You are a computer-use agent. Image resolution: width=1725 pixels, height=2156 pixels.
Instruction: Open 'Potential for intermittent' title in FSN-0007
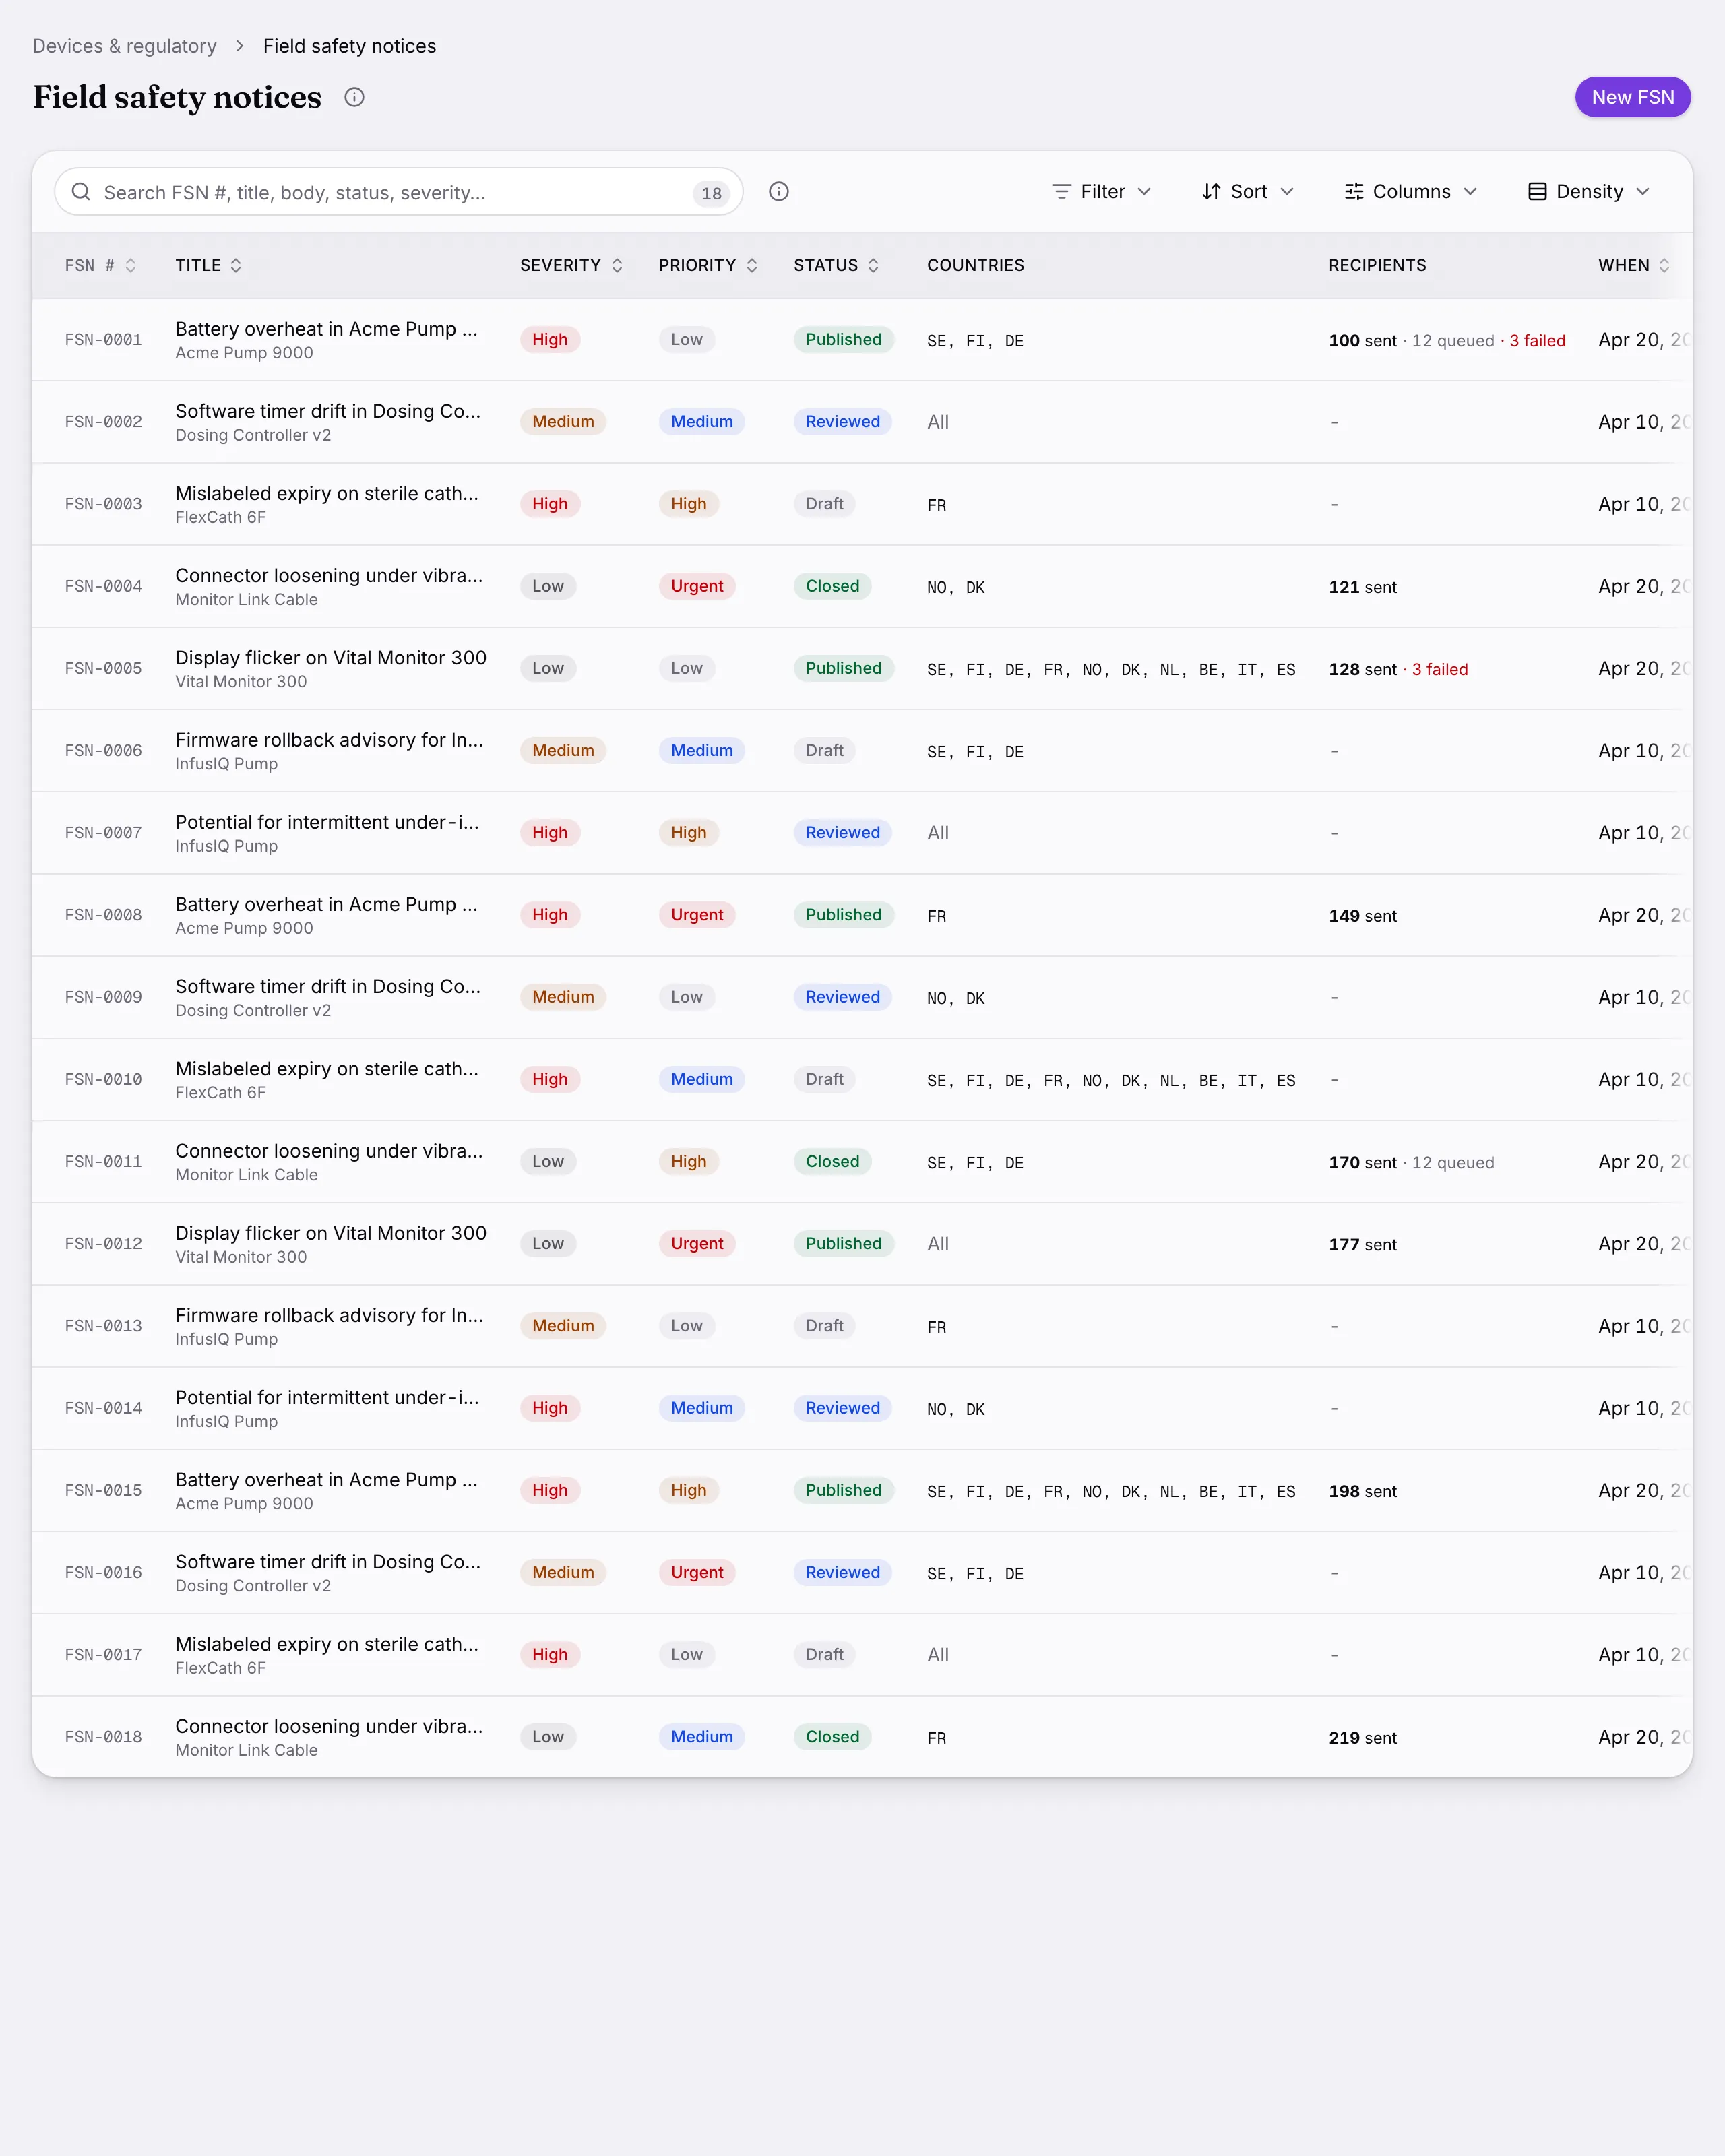327,822
